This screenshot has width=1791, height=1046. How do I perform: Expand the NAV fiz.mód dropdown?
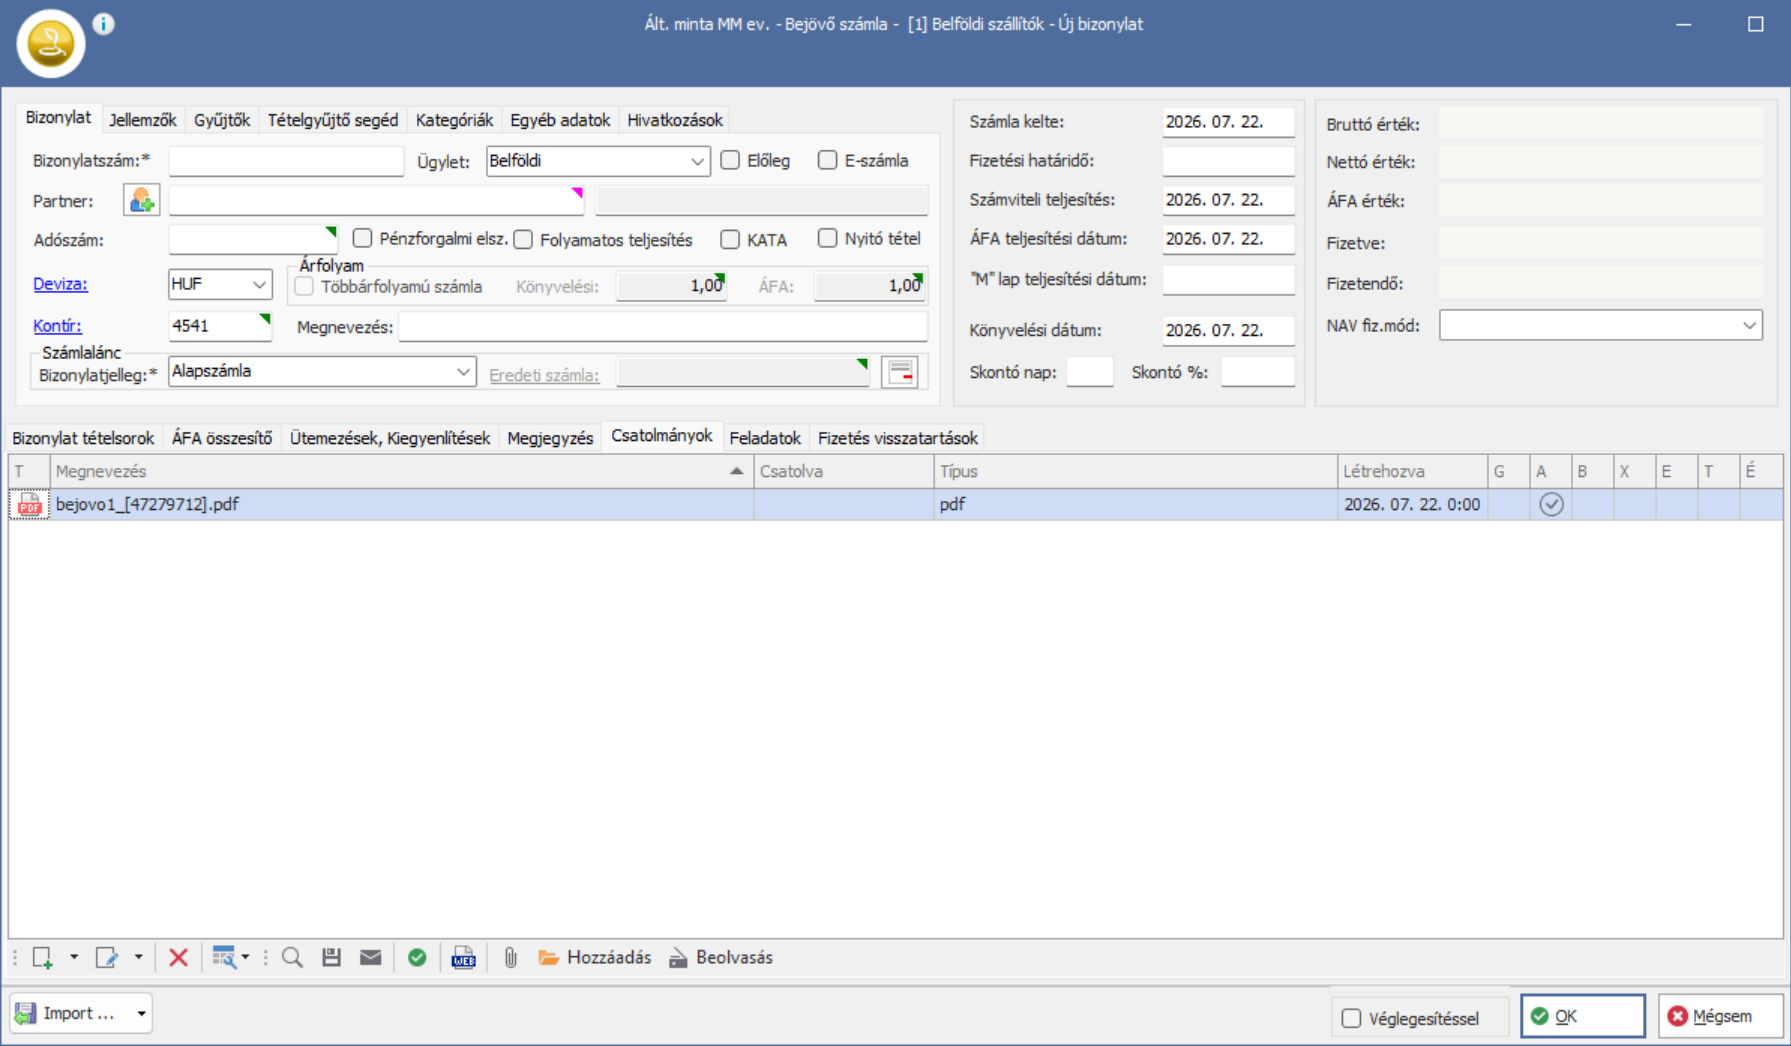coord(1749,325)
